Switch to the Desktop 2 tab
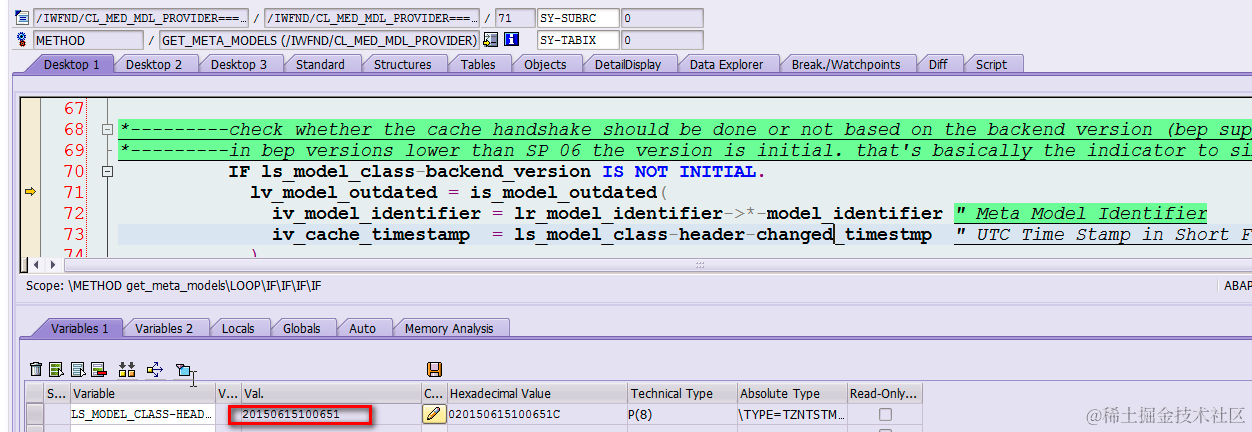This screenshot has width=1252, height=432. (x=154, y=64)
